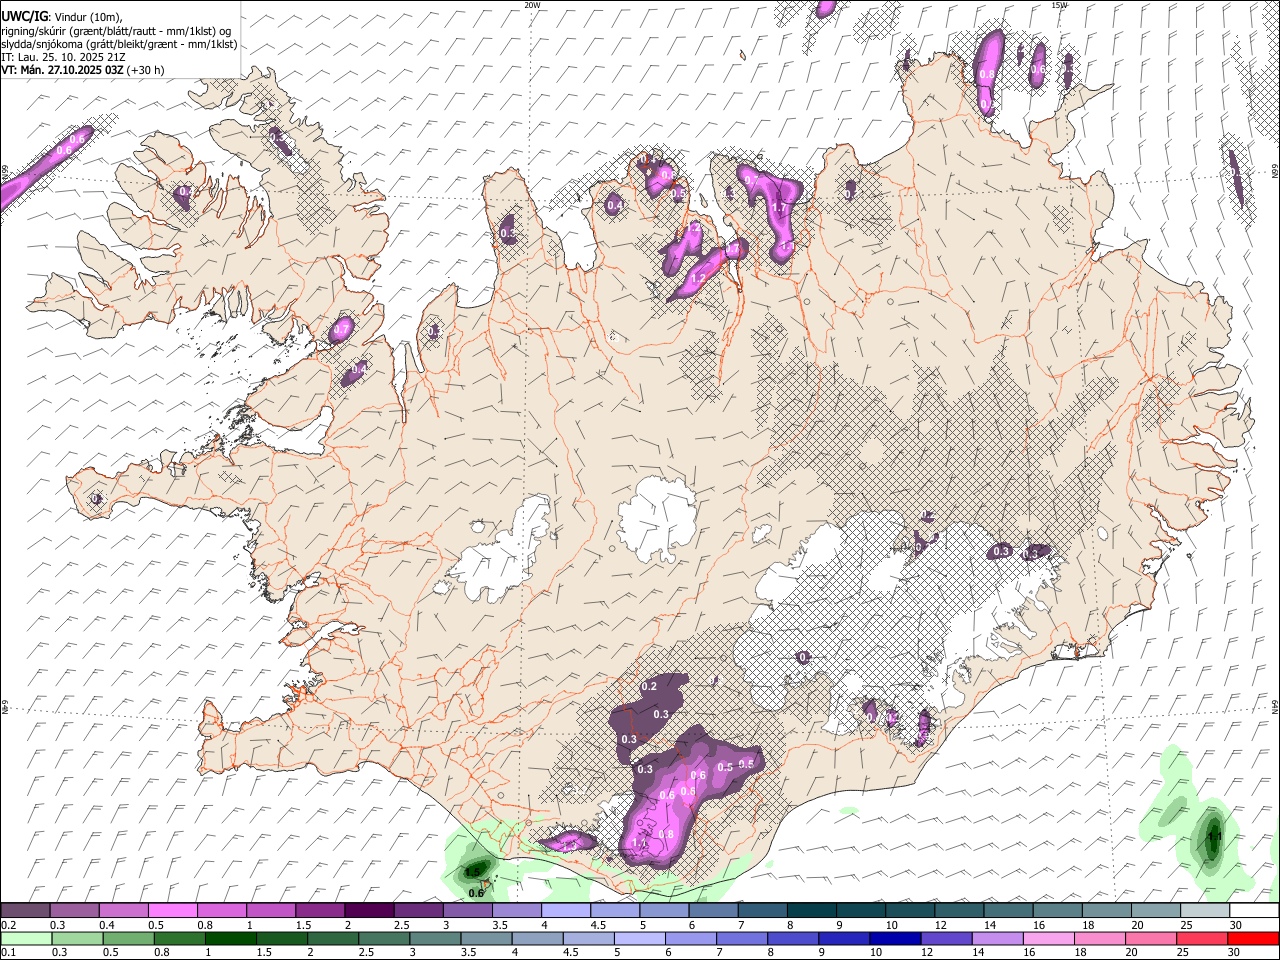Click the white Hofsjökull glacier in central Iceland
The width and height of the screenshot is (1280, 960).
[657, 518]
